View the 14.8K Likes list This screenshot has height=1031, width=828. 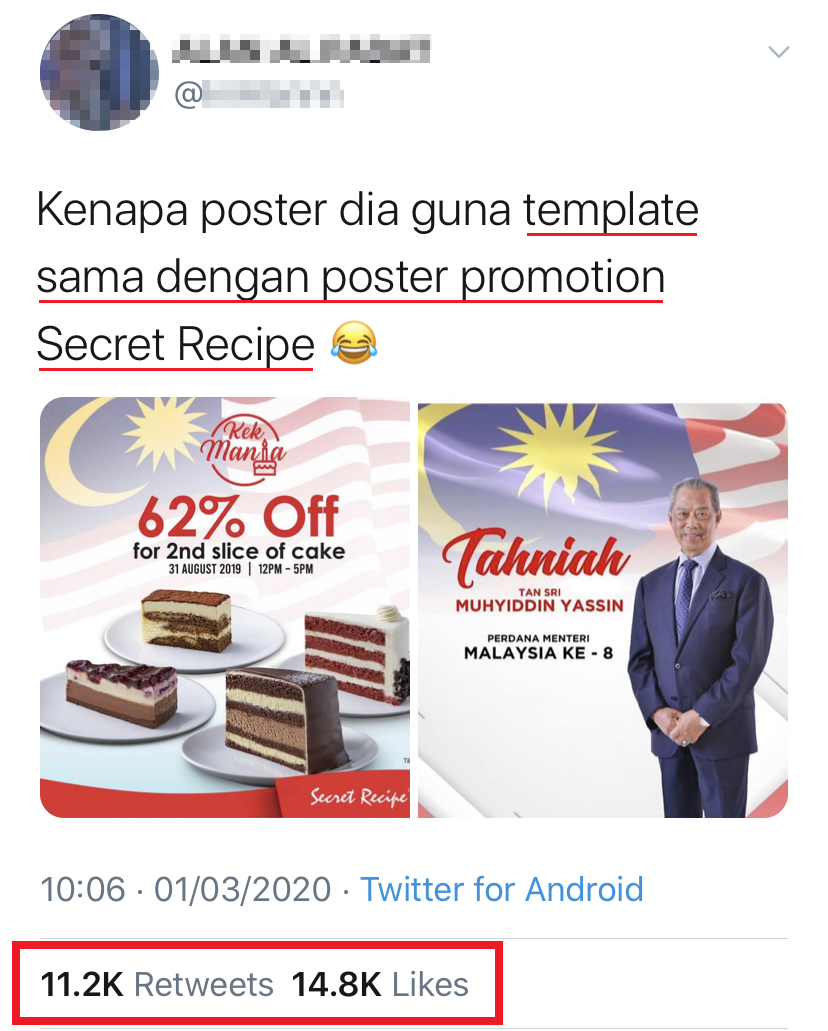coord(380,985)
